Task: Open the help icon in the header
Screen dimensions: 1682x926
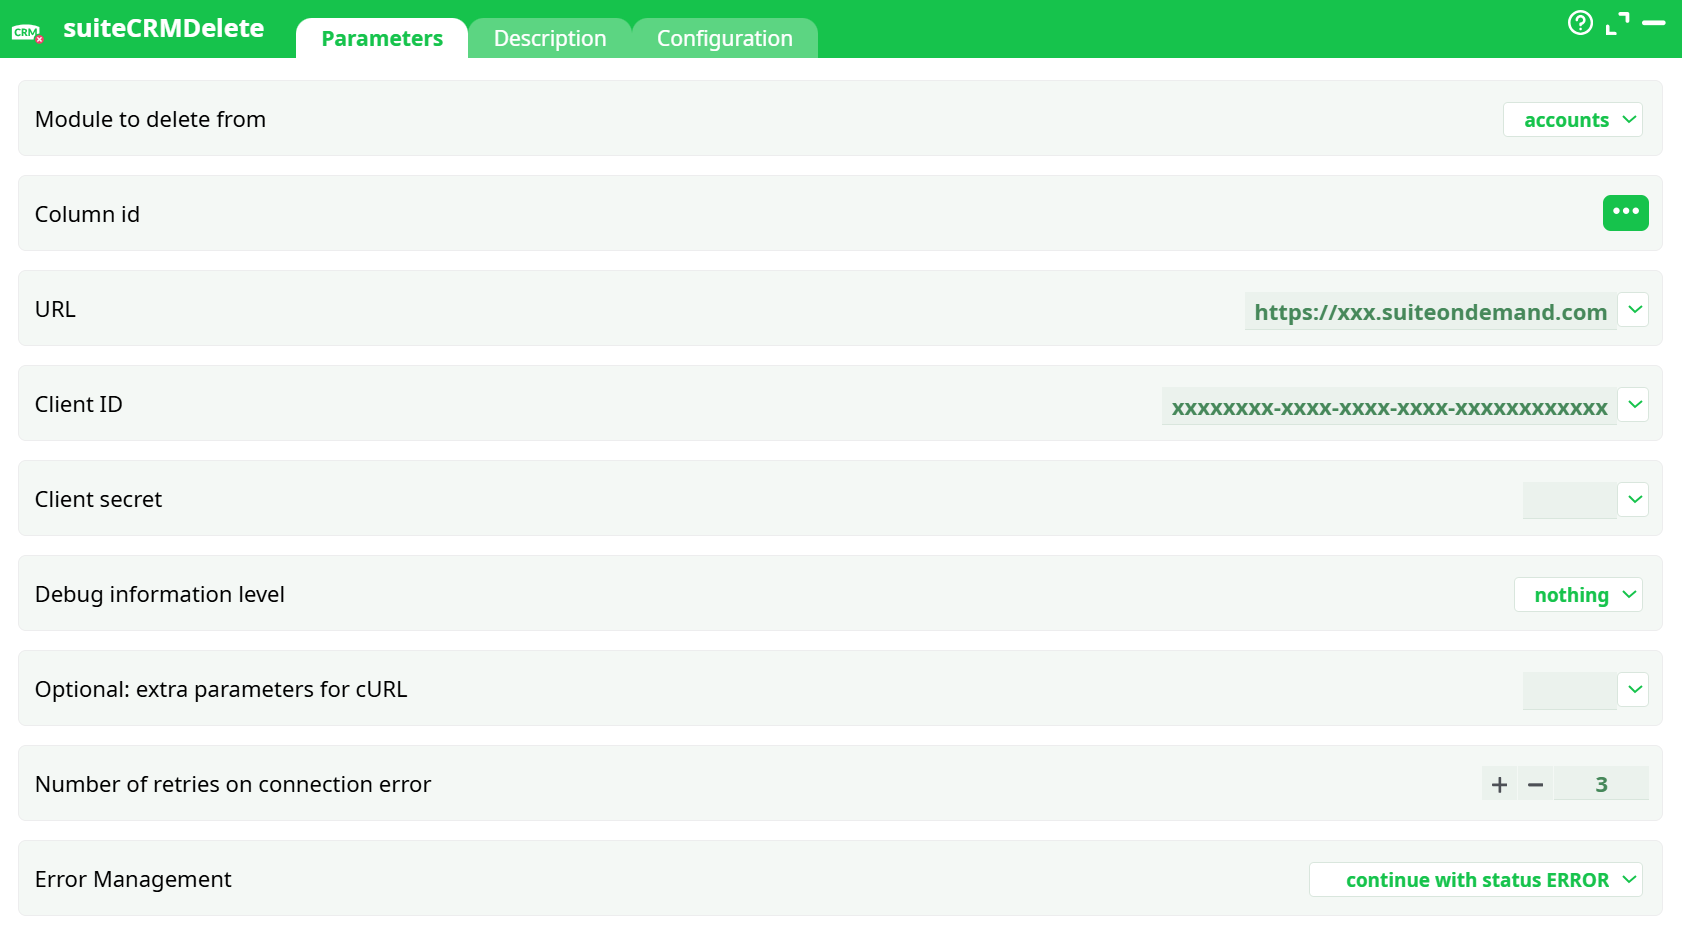Action: [1581, 23]
